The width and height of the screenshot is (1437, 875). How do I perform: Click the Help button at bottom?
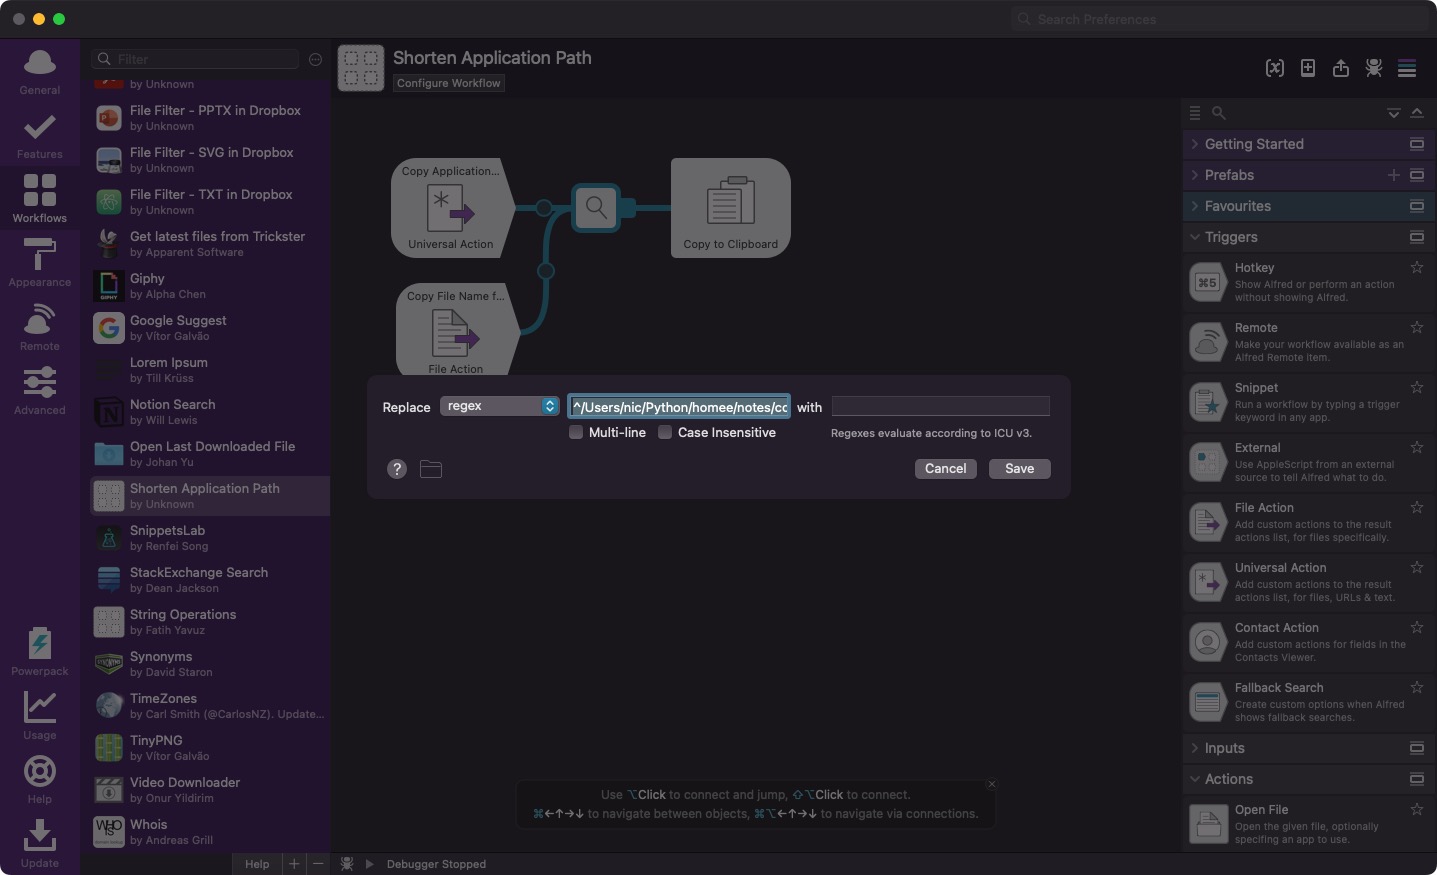tap(257, 864)
